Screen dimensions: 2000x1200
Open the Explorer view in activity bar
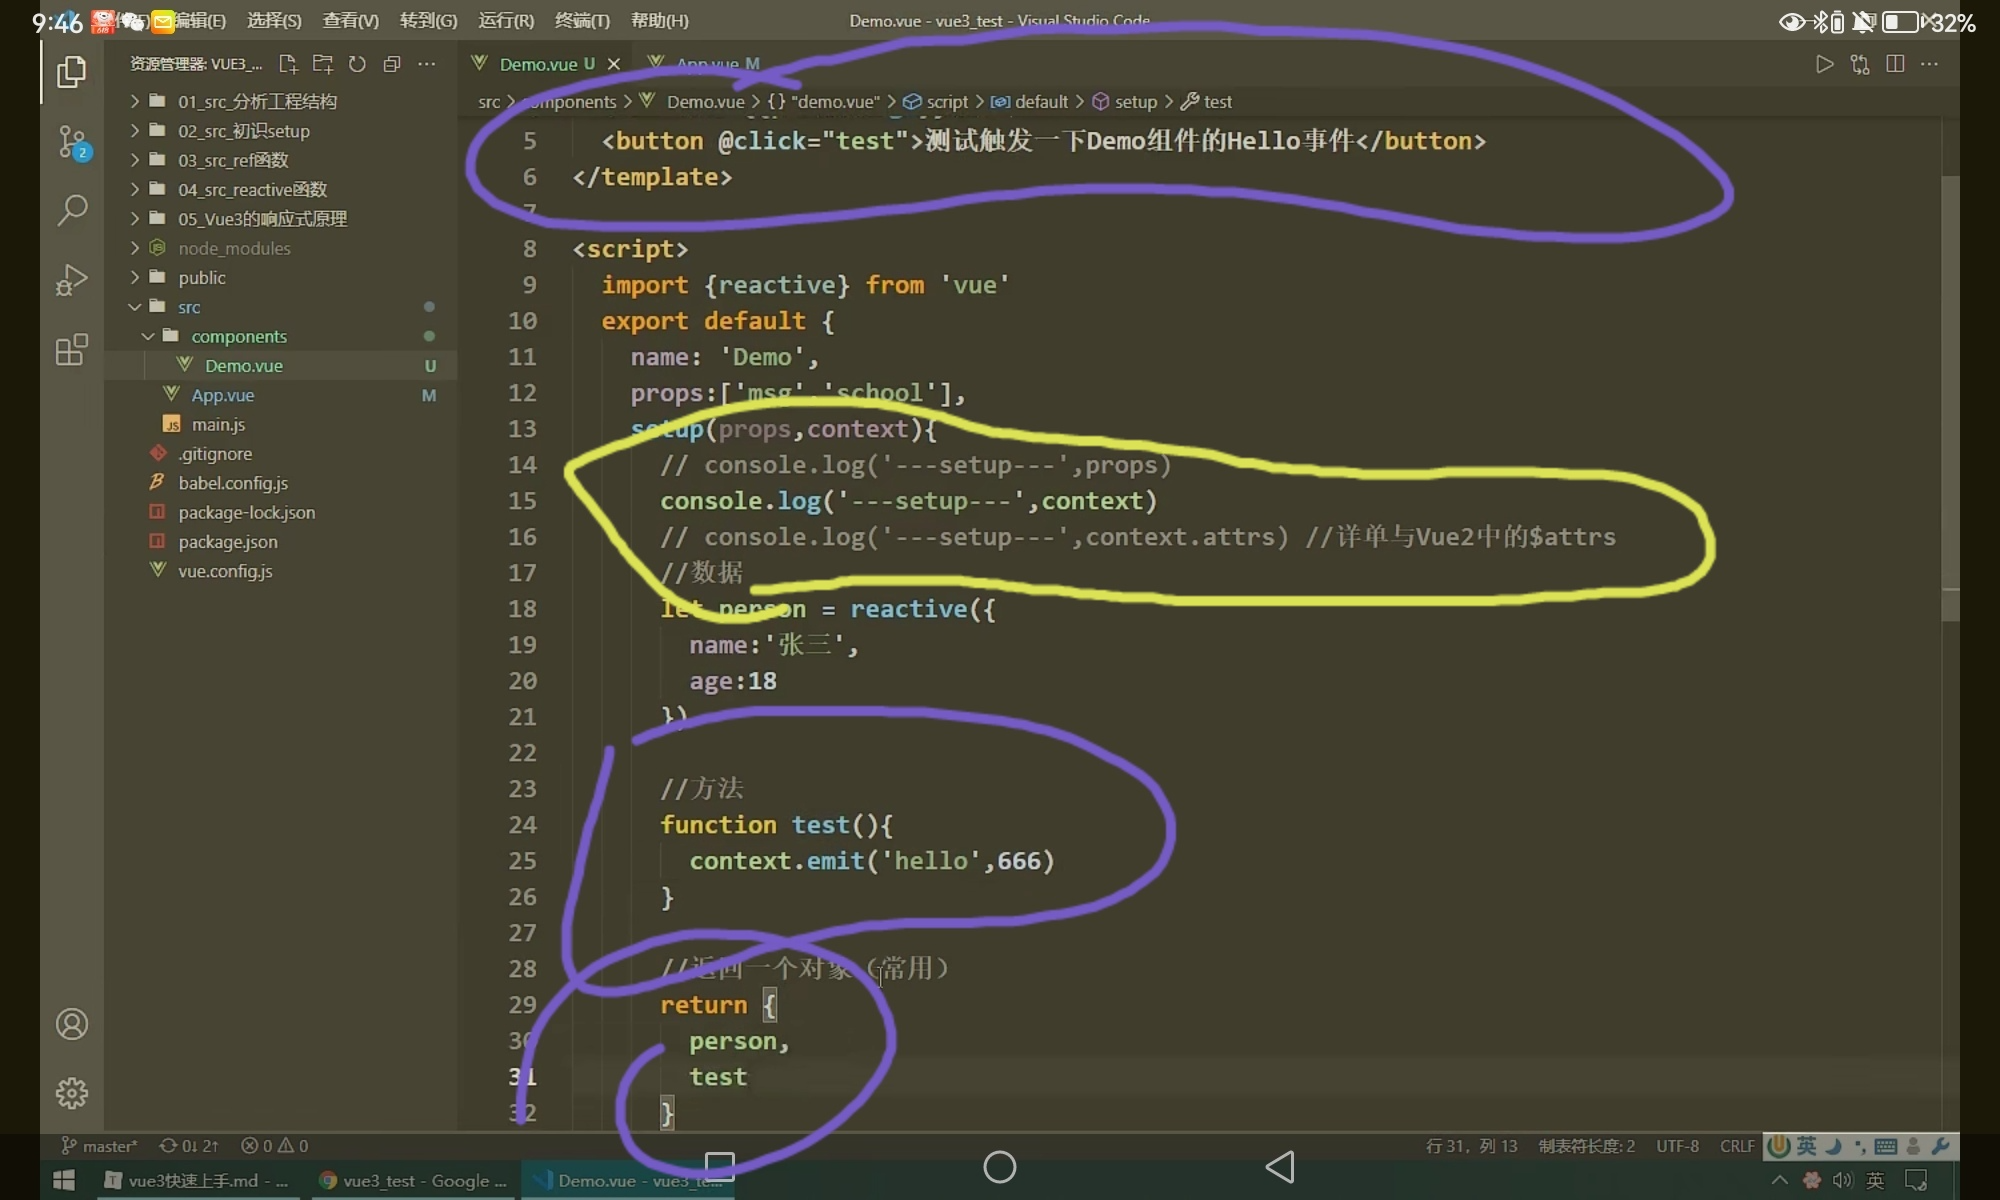click(x=71, y=72)
